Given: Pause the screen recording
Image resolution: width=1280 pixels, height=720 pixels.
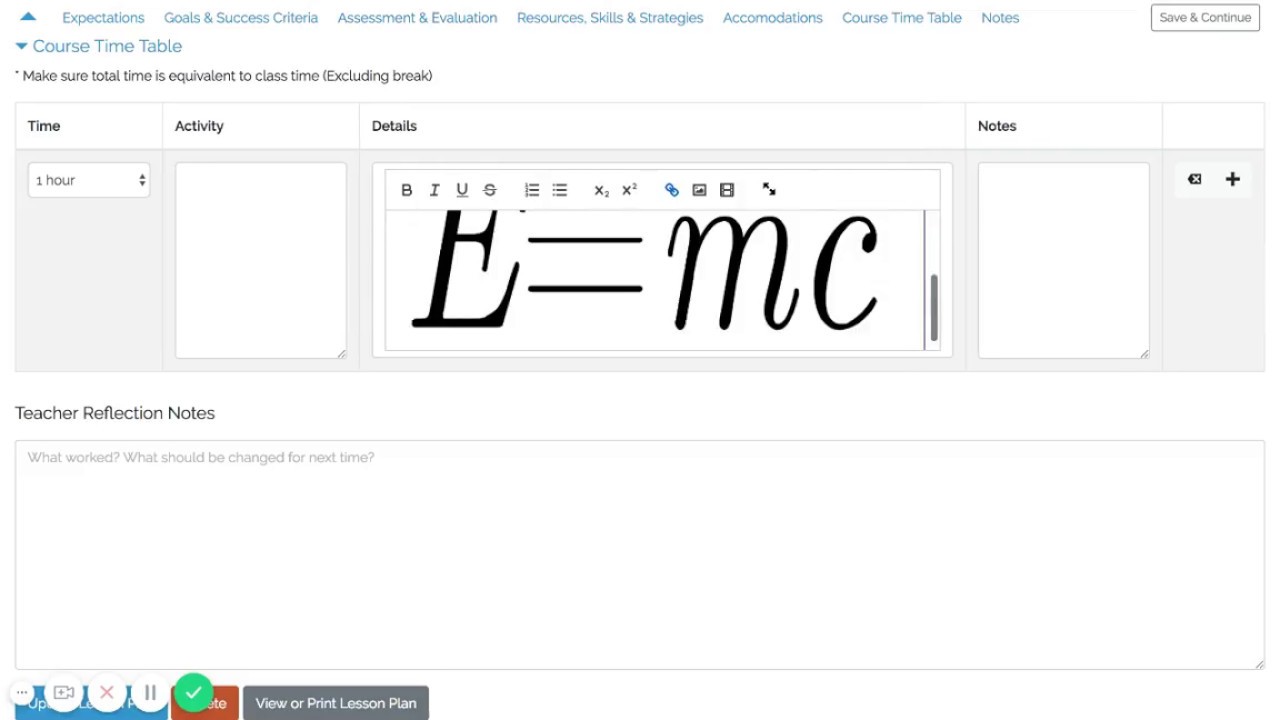Looking at the screenshot, I should point(150,692).
